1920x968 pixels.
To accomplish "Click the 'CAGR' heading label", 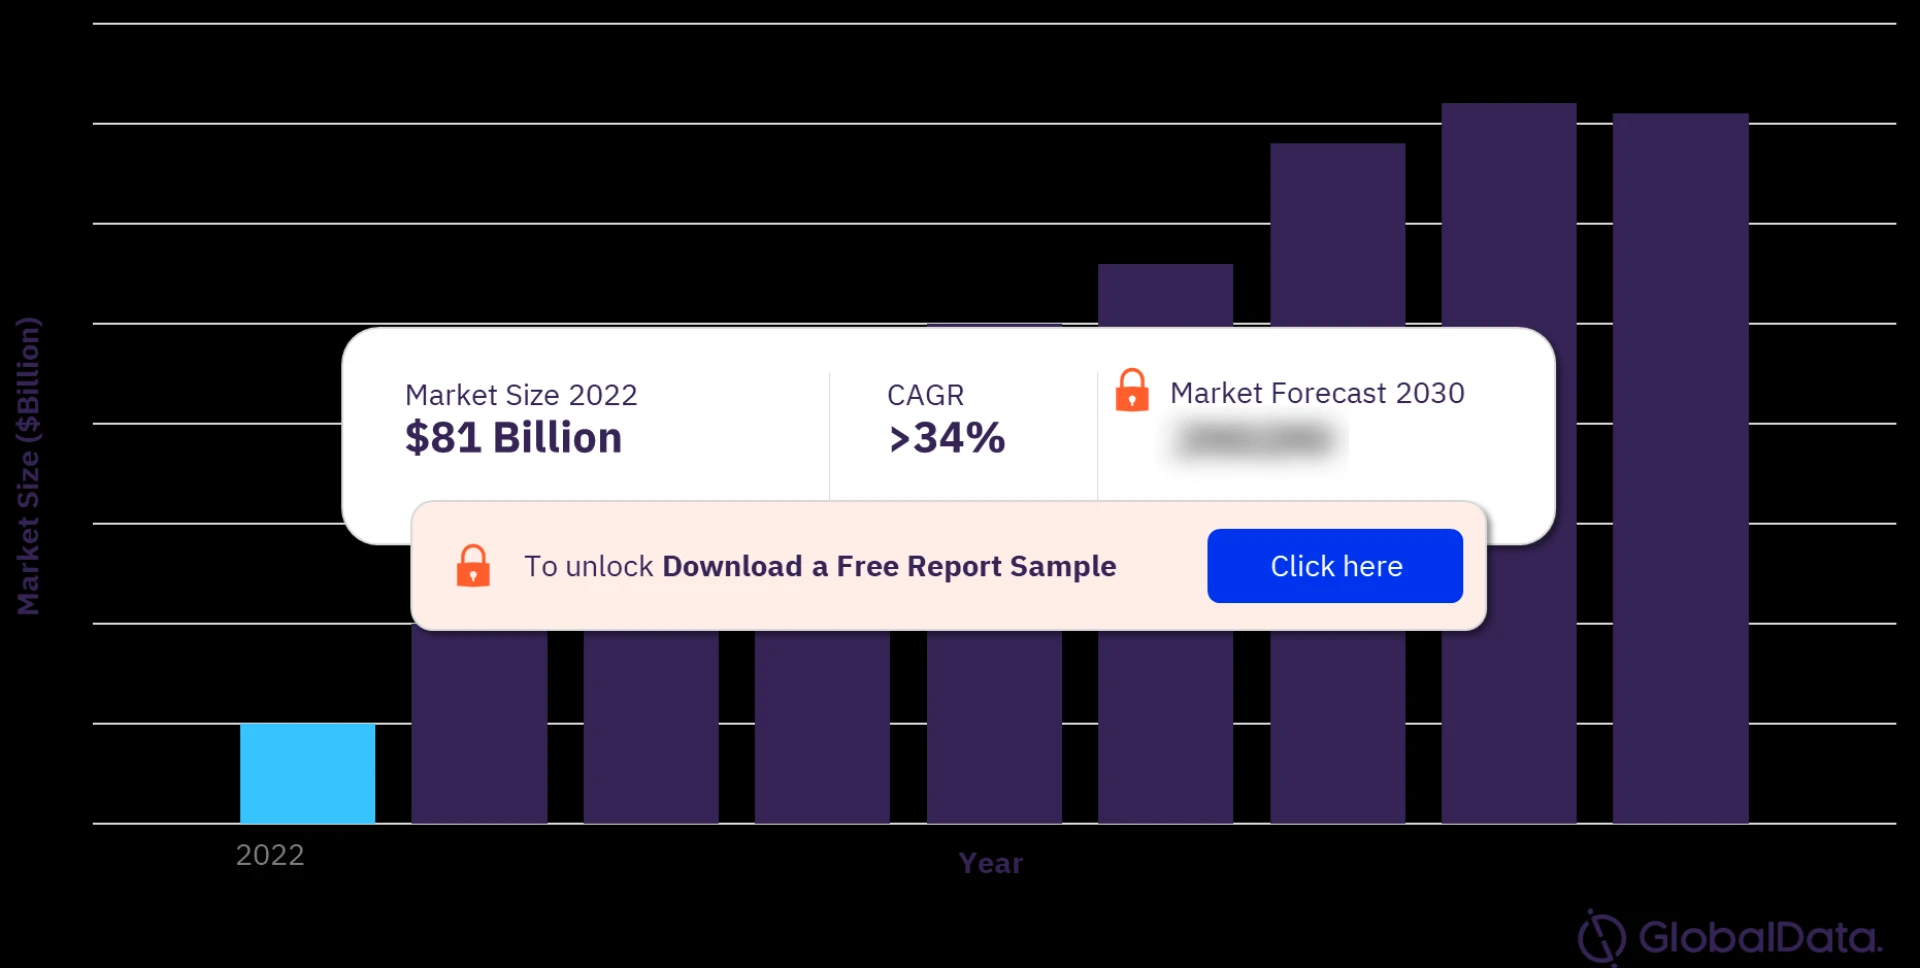I will pyautogui.click(x=925, y=395).
